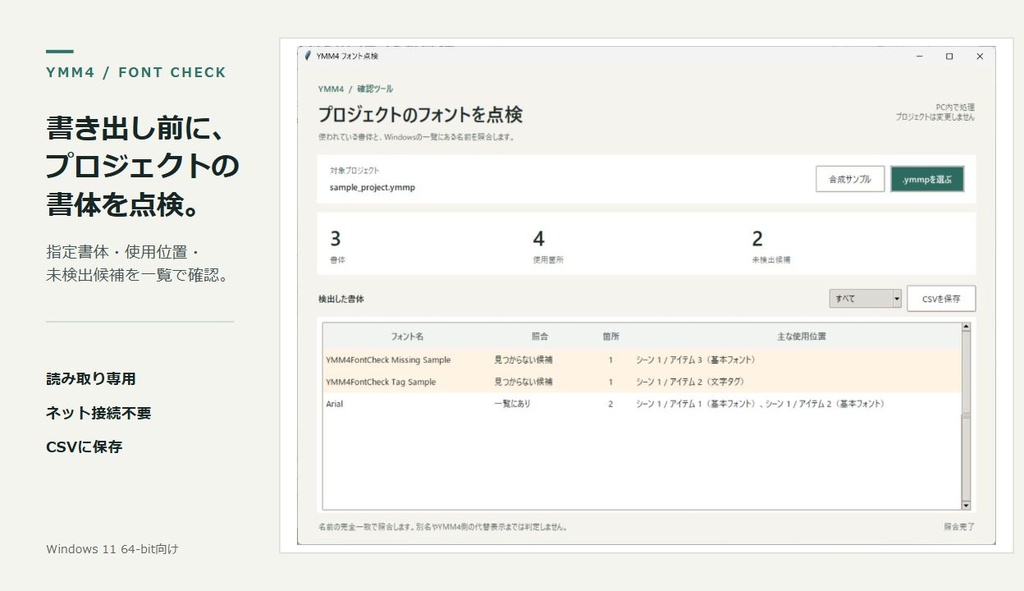1024x591 pixels.
Task: Click the 読み取り専用 feature label
Action: (91, 379)
